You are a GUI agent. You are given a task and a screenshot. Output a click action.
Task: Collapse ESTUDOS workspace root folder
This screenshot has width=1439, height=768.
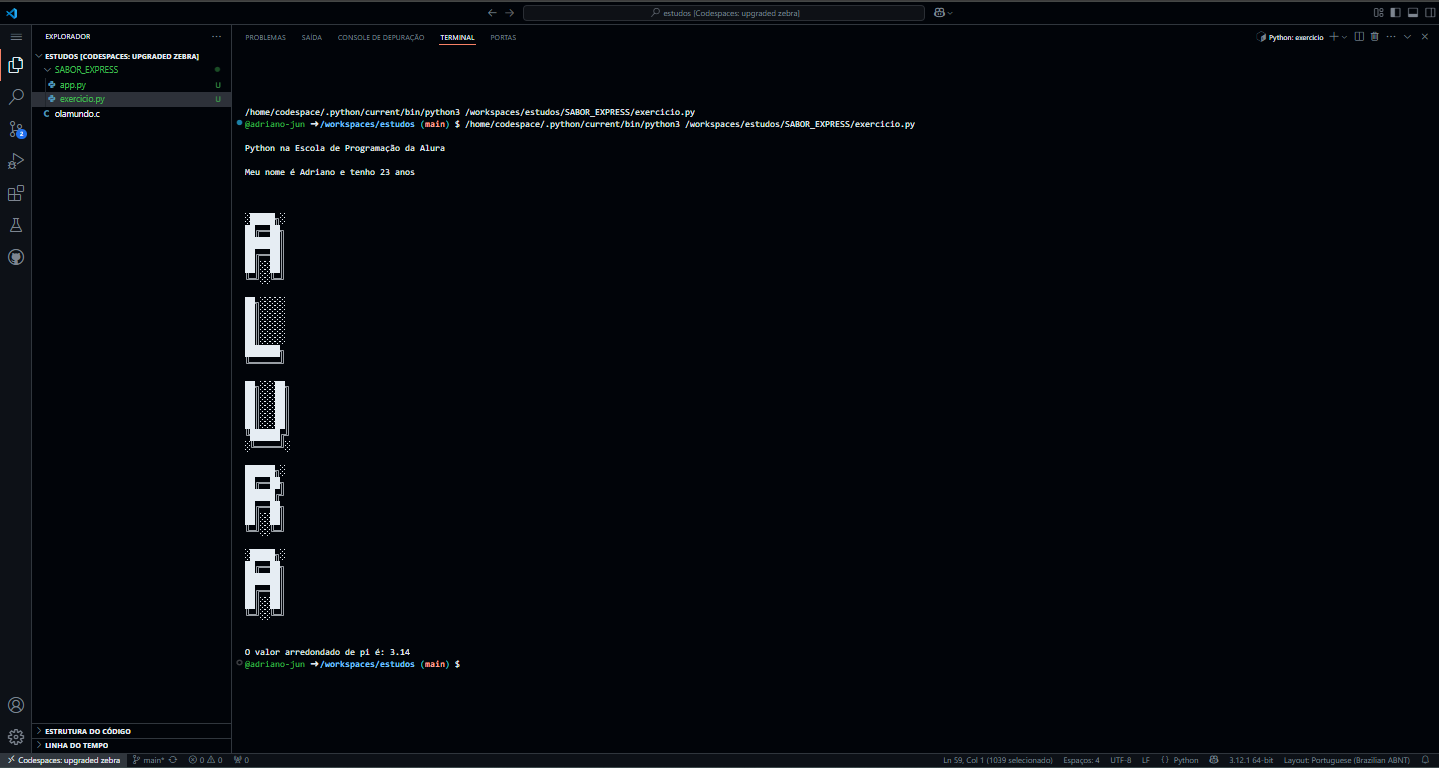point(122,56)
